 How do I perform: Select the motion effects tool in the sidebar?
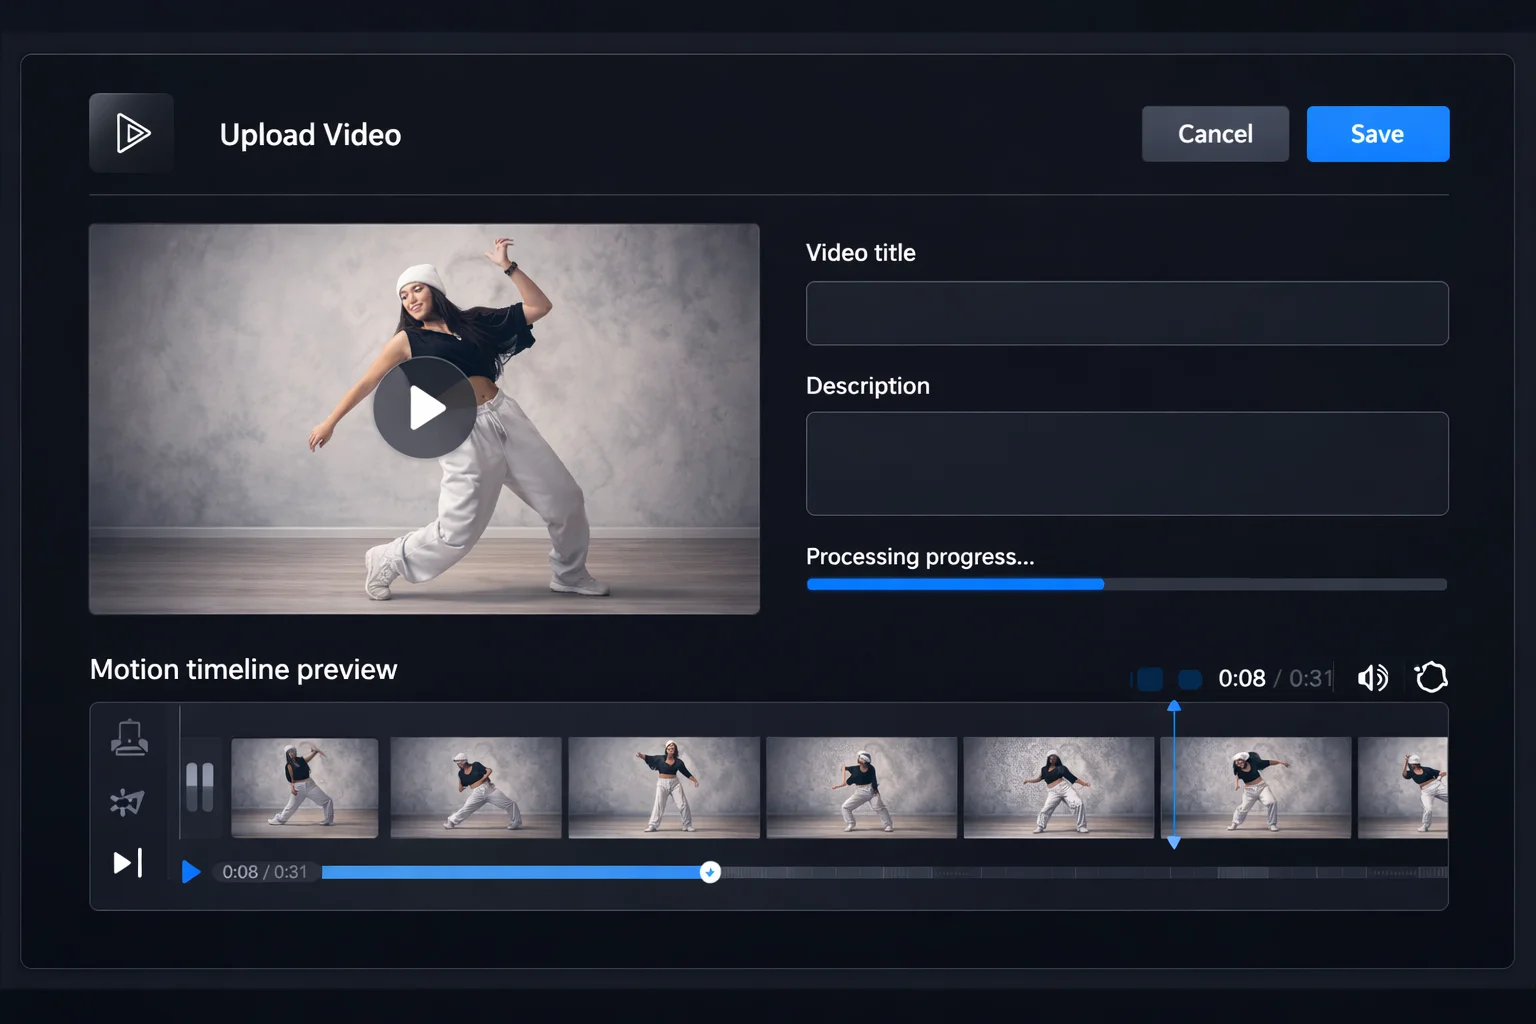127,802
